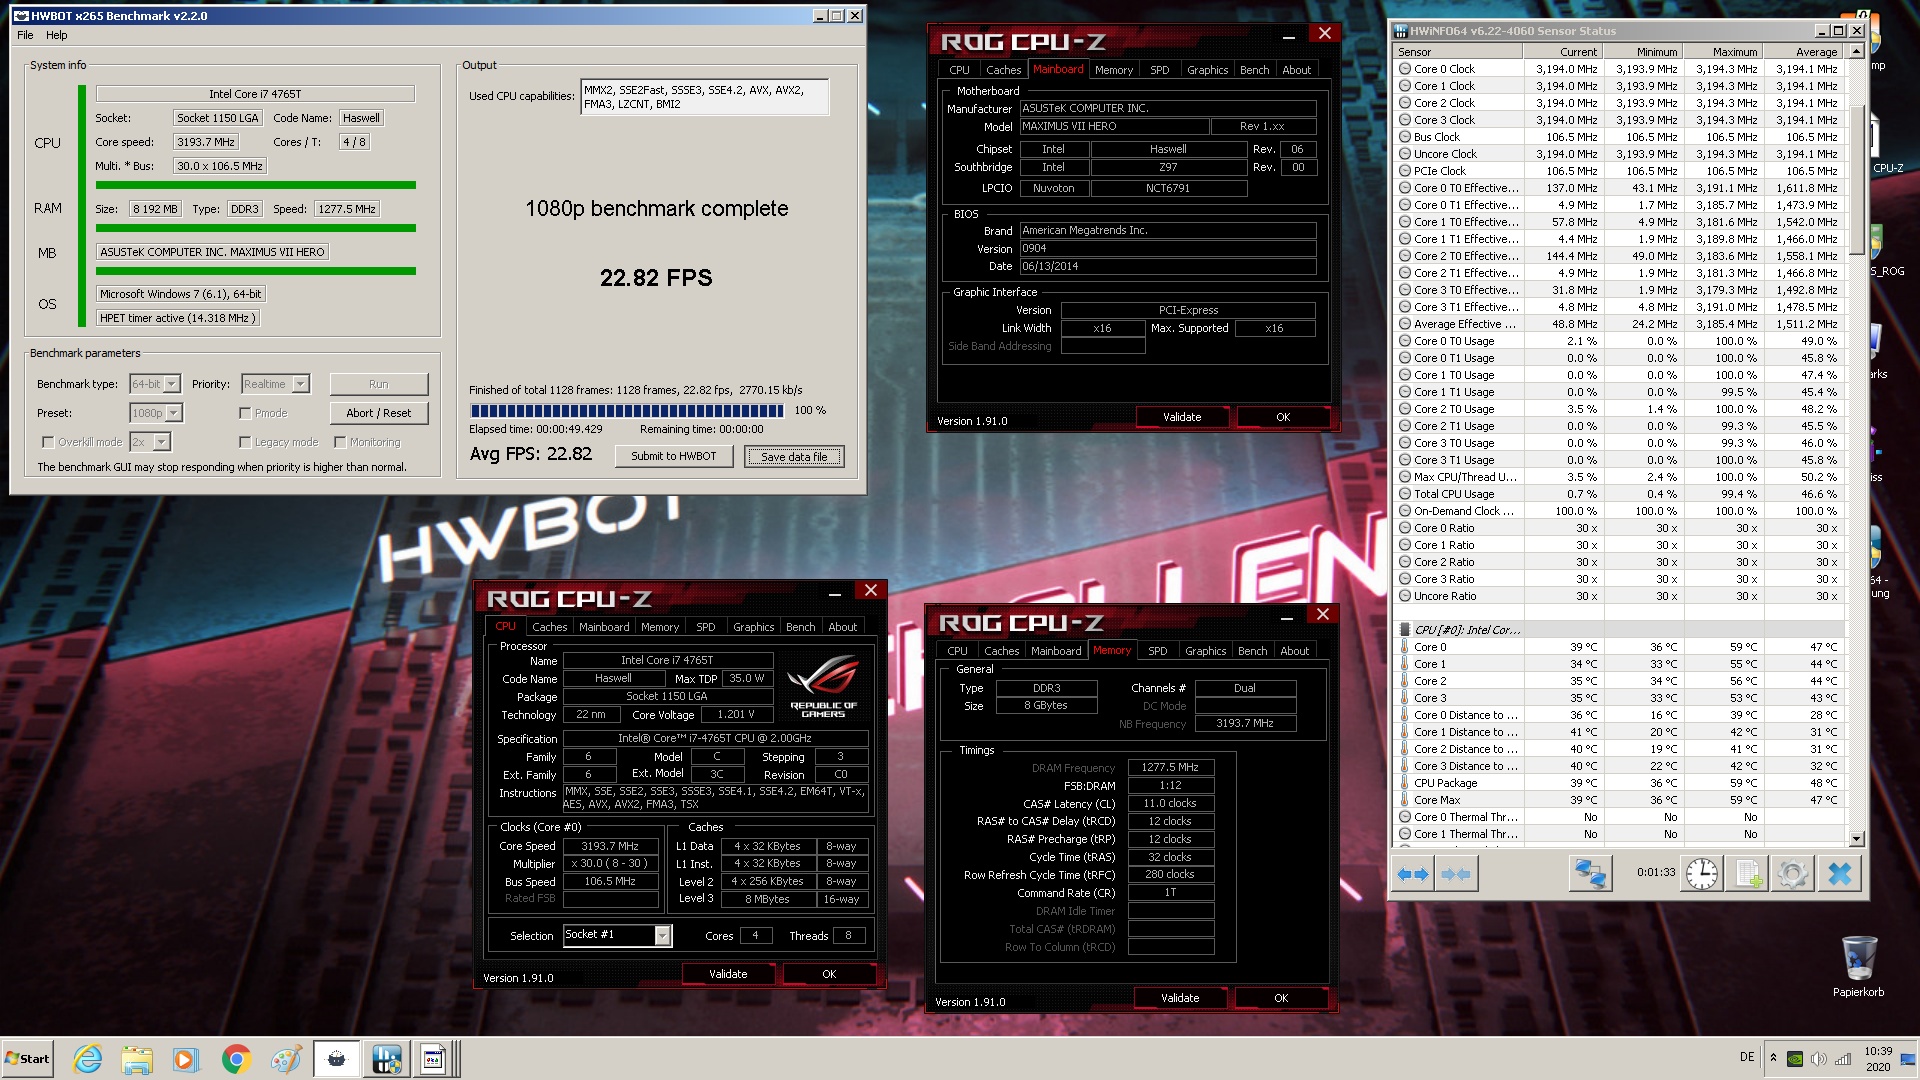Launch Windows Media Player from taskbar
Screen dimensions: 1920x1080
tap(186, 1059)
